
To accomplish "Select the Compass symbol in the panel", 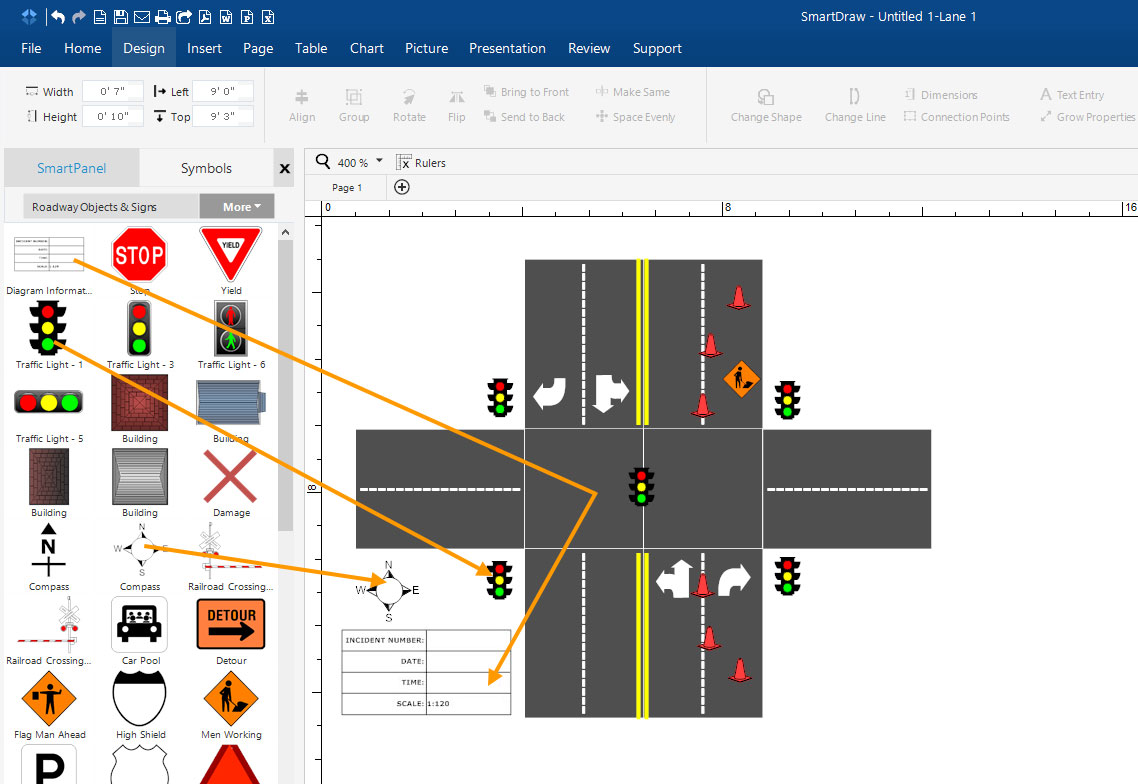I will (x=138, y=550).
